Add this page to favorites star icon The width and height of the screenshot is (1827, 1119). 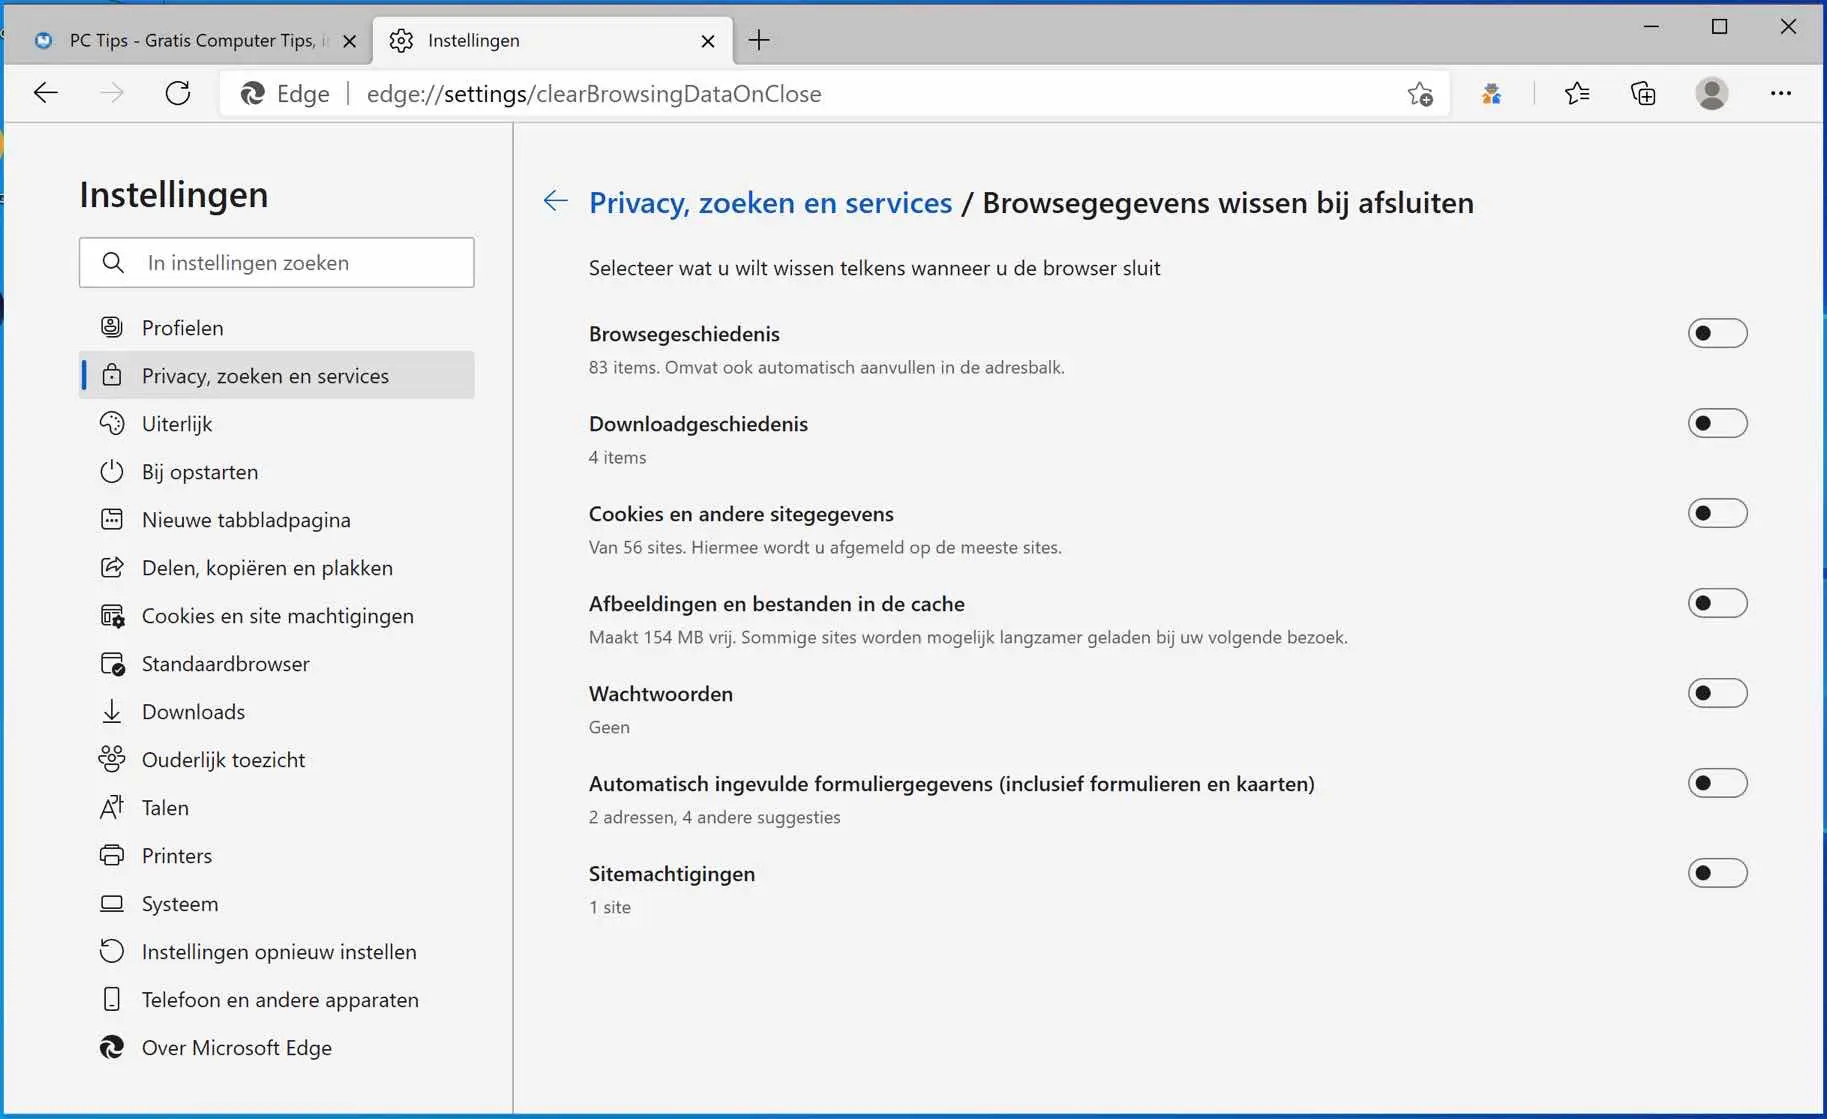[1420, 93]
